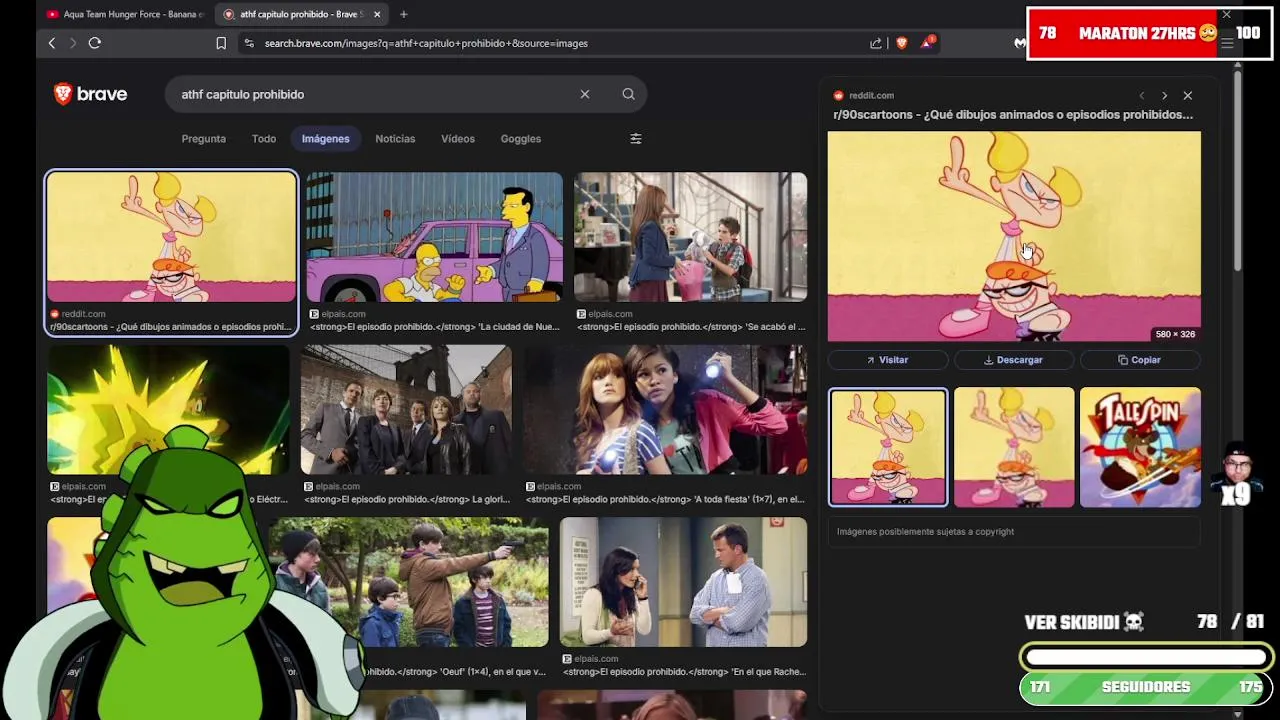Select the Dexter's Laboratory reddit result thumbnail
This screenshot has width=1280, height=720.
click(x=171, y=237)
